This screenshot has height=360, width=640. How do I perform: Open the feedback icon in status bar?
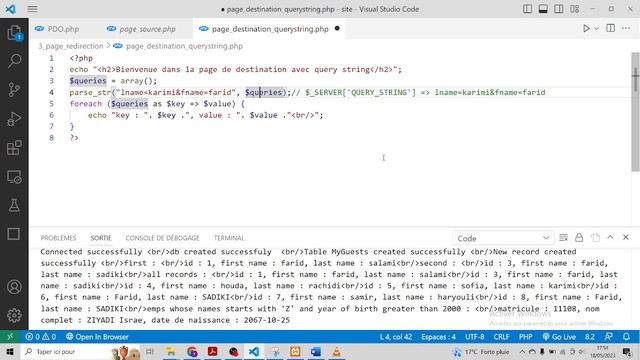609,337
